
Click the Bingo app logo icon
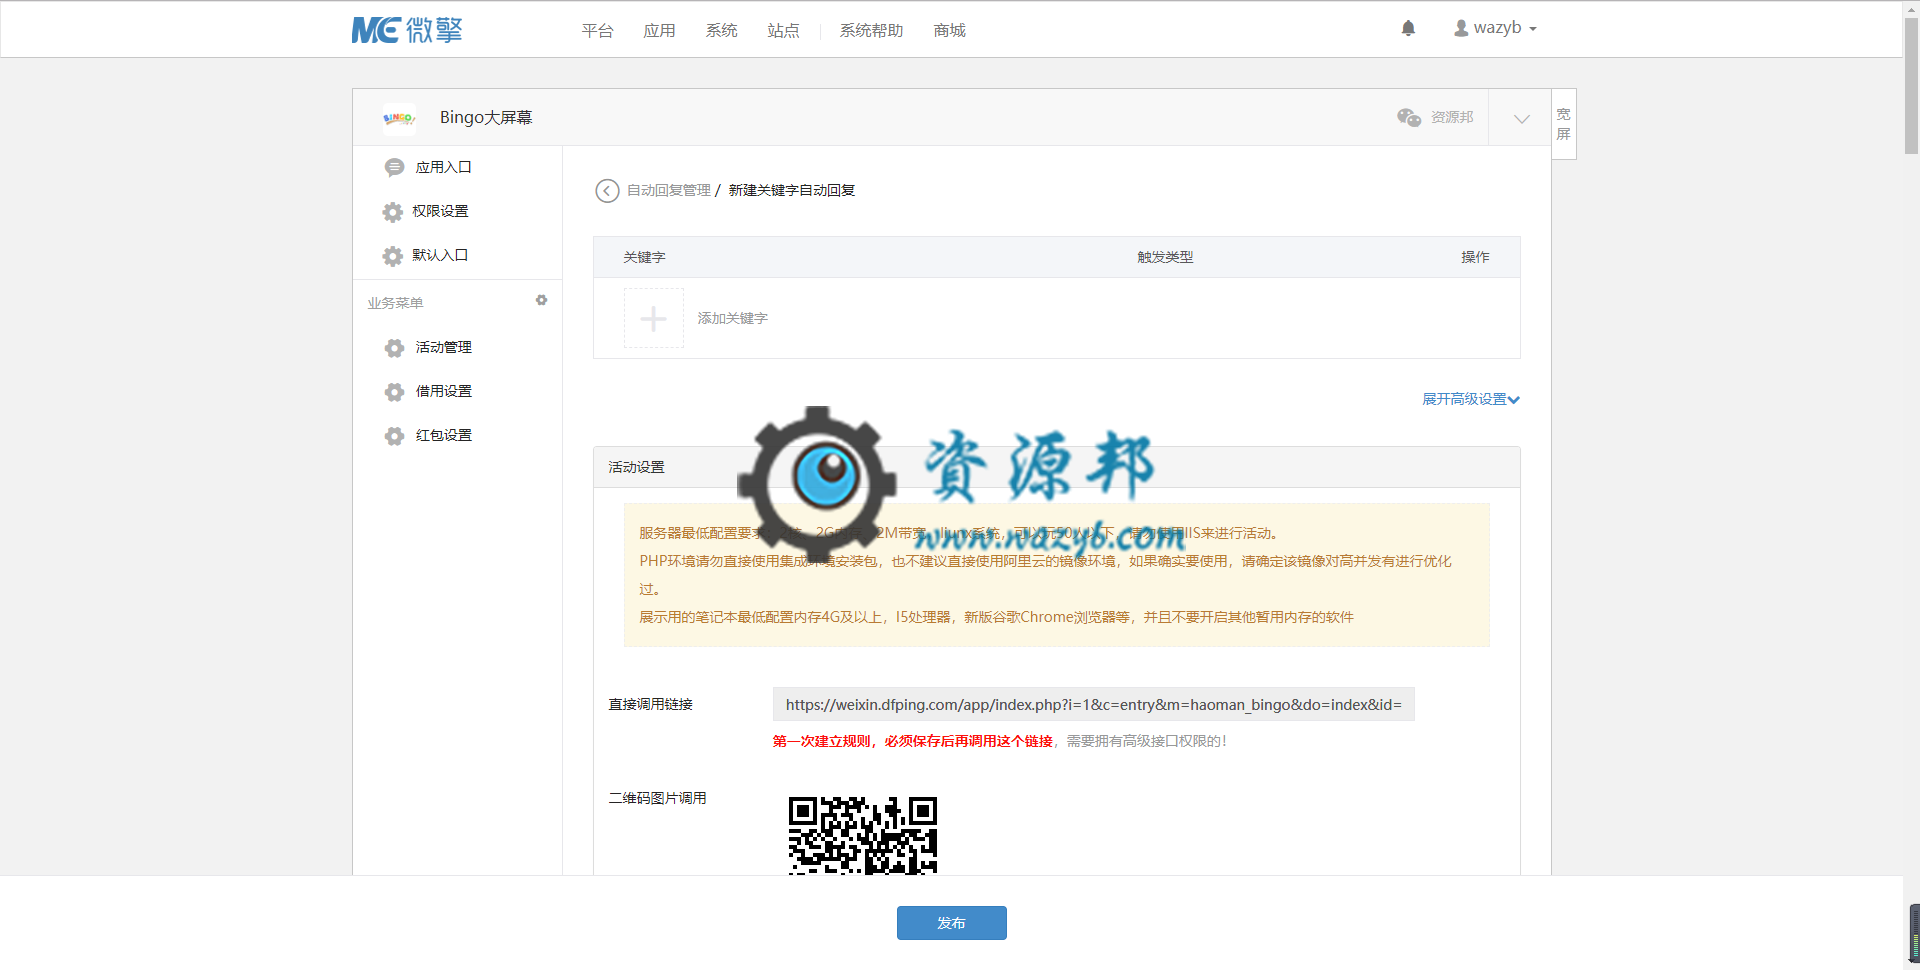pos(399,118)
